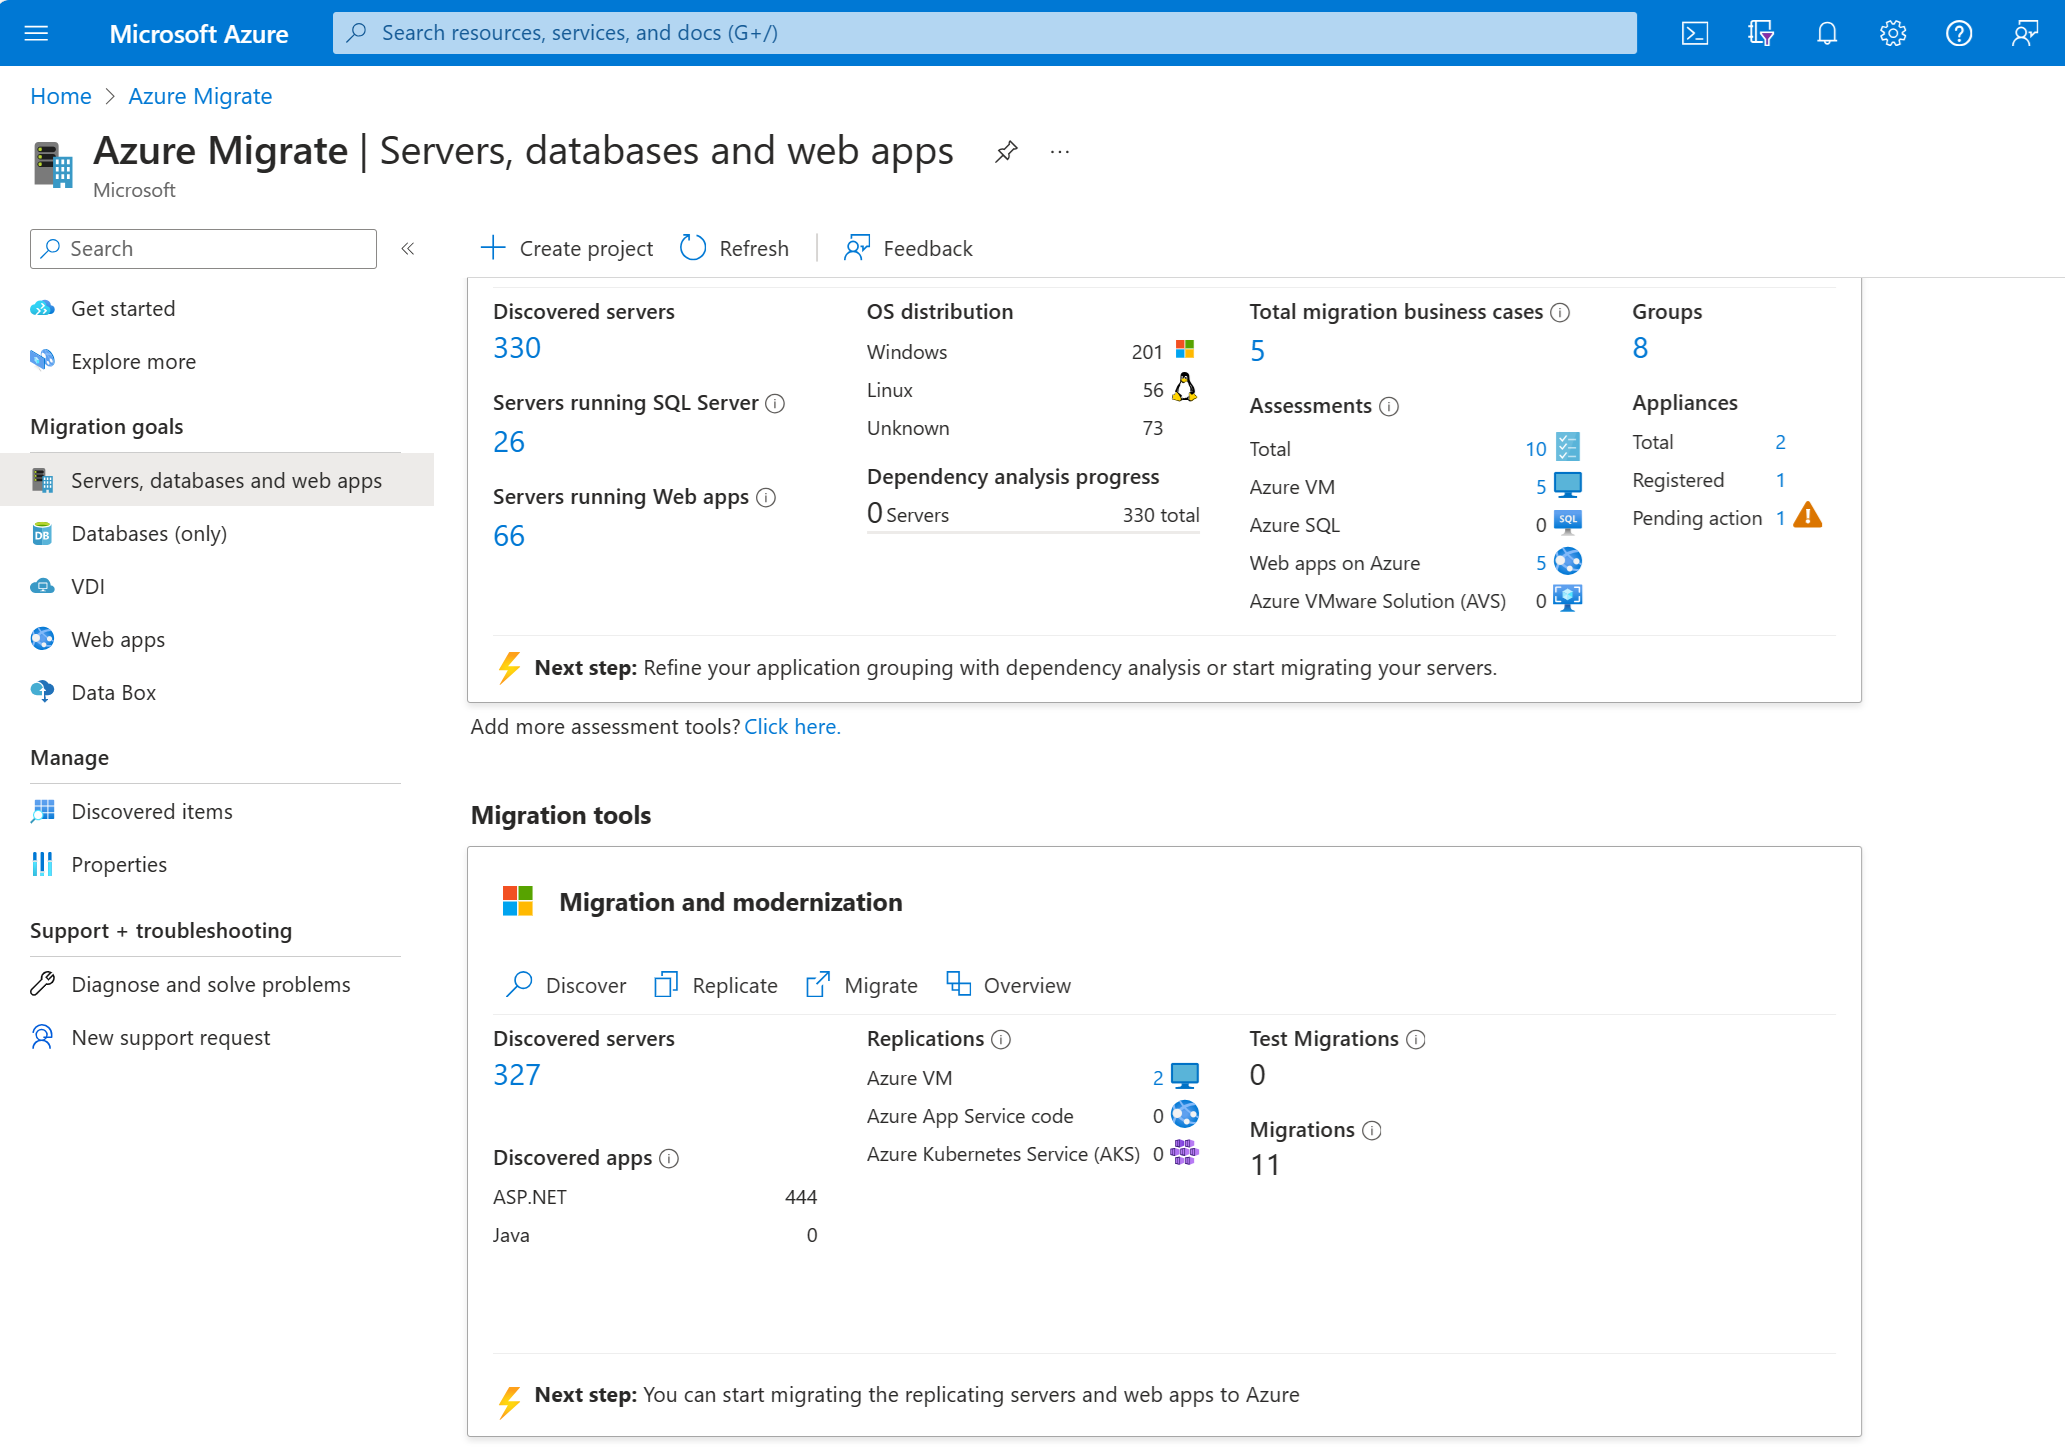Collapse the left navigation panel
The width and height of the screenshot is (2065, 1448).
coord(406,248)
